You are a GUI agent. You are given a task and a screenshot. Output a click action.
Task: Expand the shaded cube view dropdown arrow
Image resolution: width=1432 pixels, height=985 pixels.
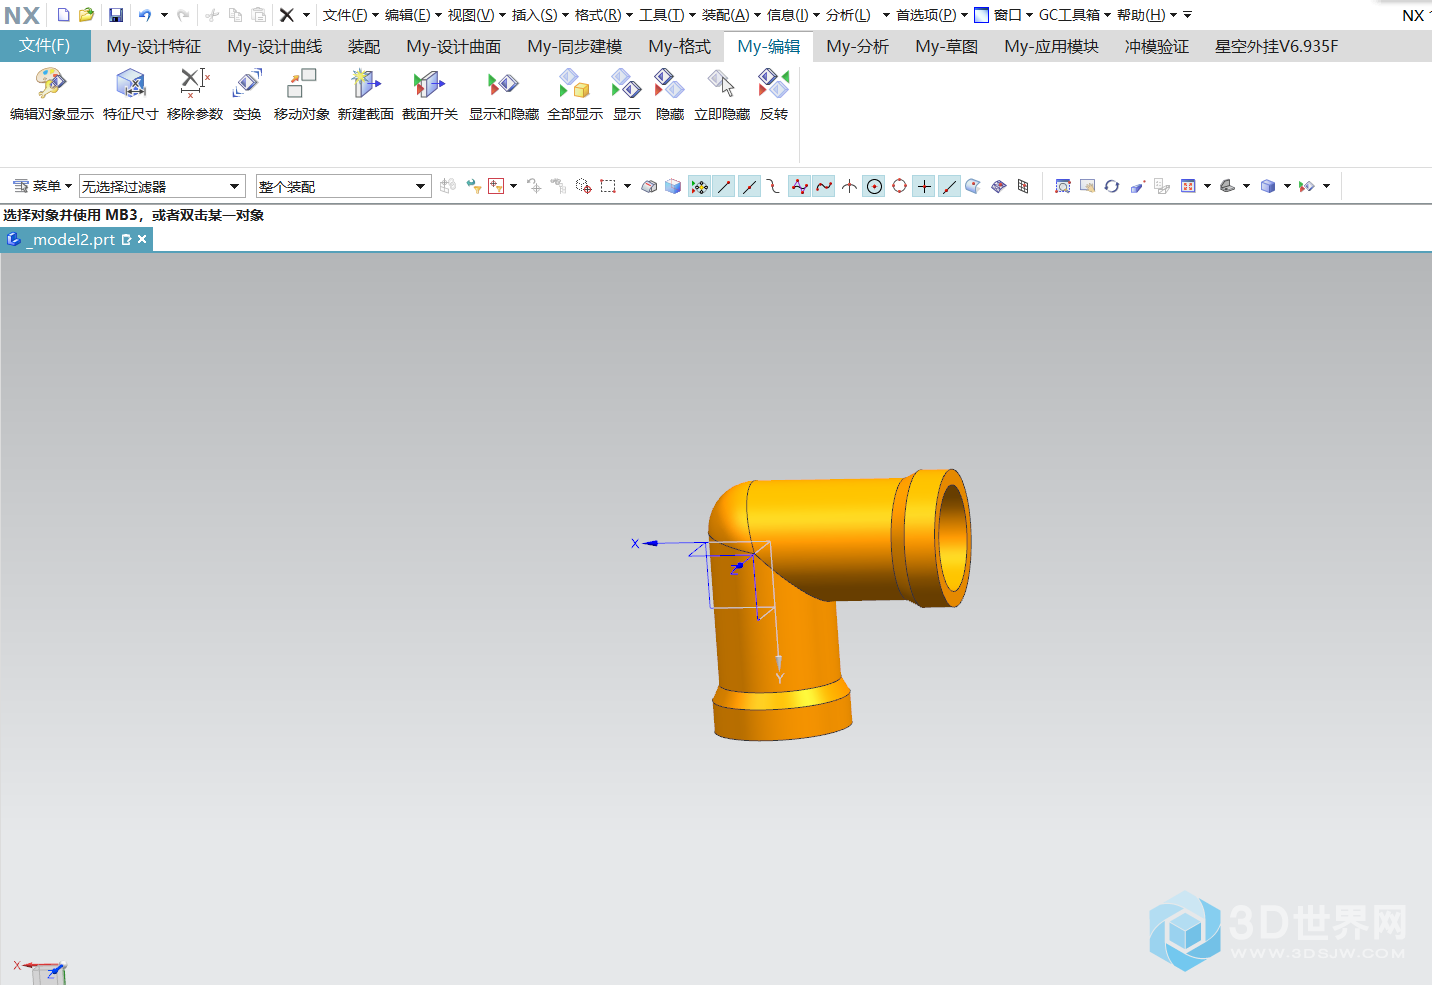click(x=1287, y=186)
